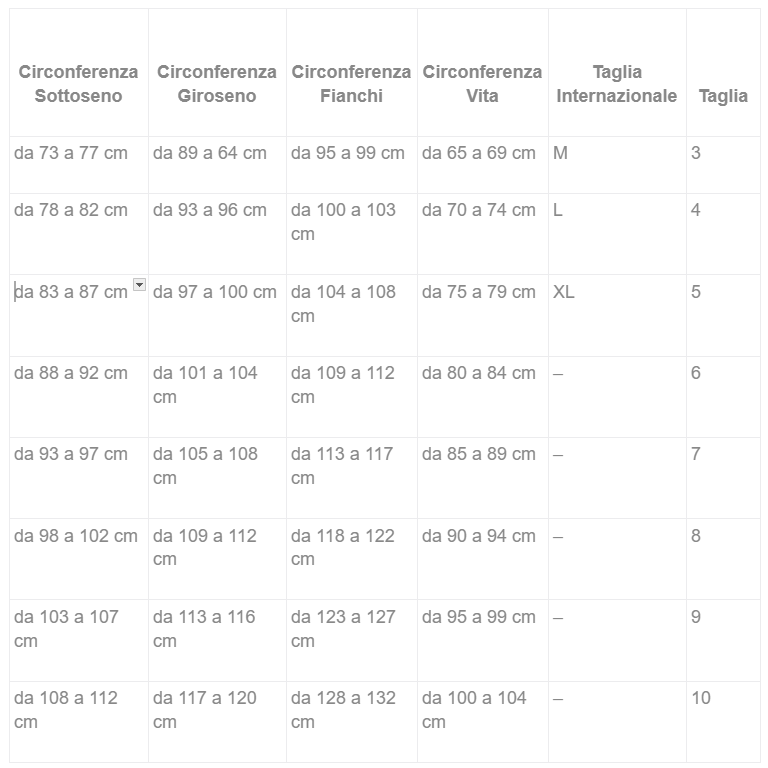The width and height of the screenshot is (768, 768).
Task: Select the 'da 70 a 74 cm' cell
Action: tap(479, 210)
